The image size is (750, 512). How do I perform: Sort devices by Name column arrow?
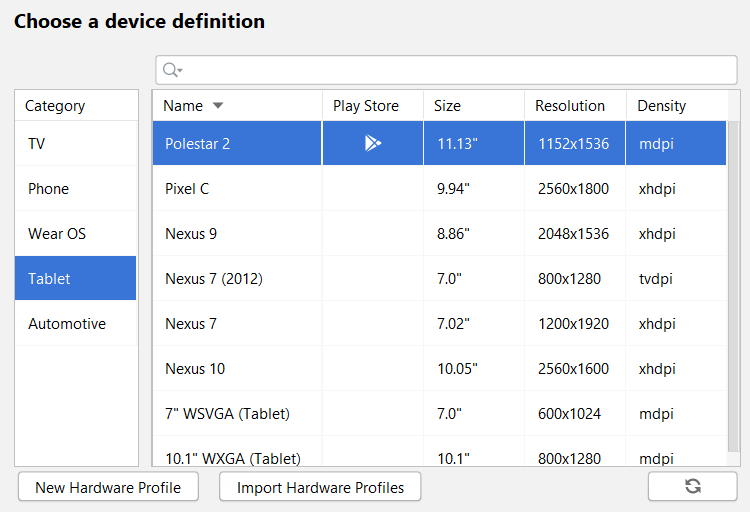pos(218,106)
